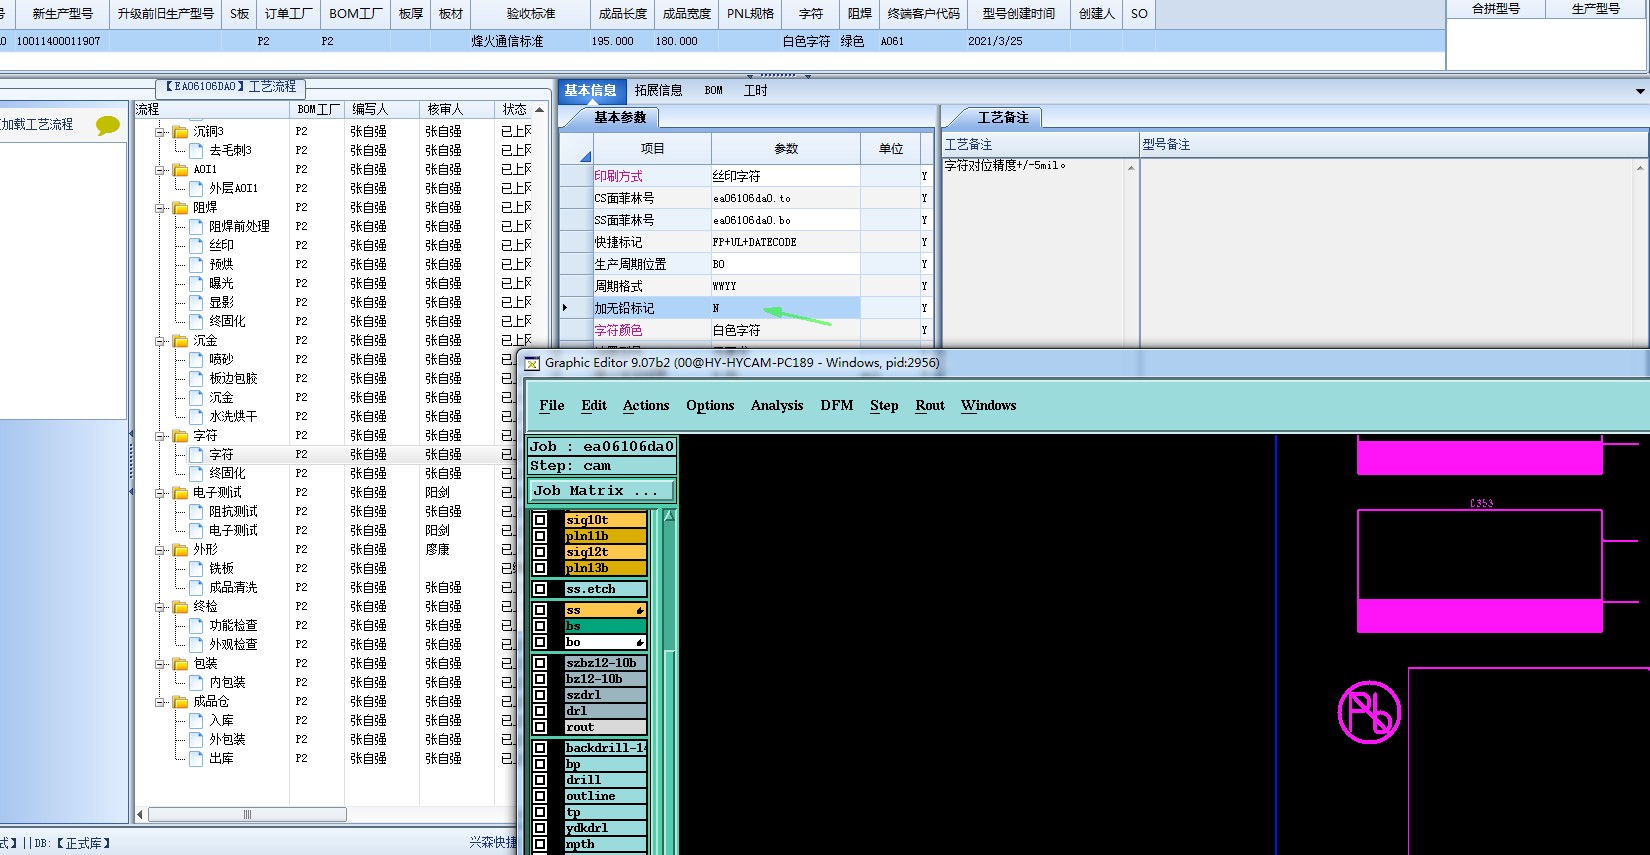1650x855 pixels.
Task: Collapse the AOI1 tree node
Action: click(160, 170)
